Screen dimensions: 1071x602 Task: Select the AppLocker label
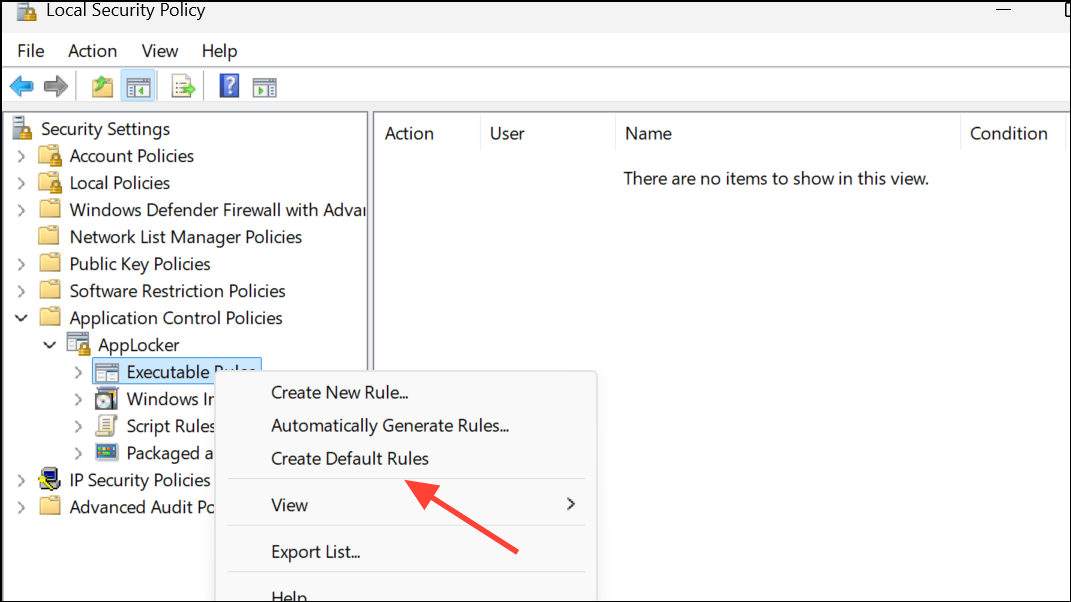click(x=139, y=345)
